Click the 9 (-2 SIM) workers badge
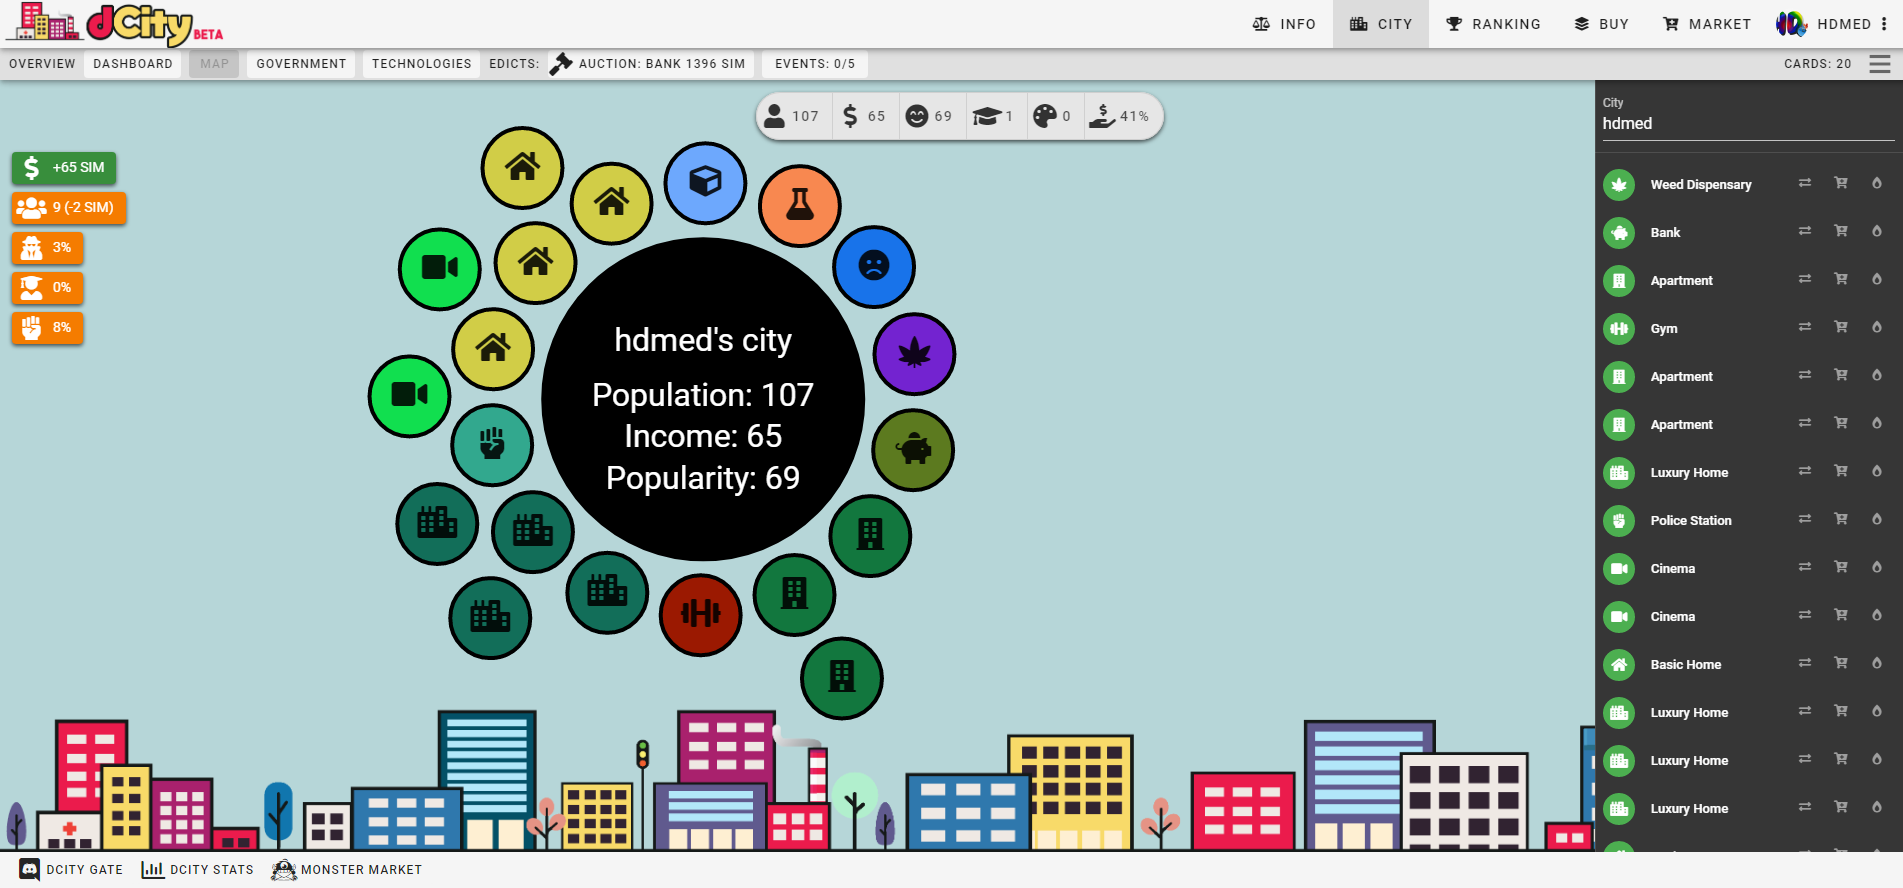The width and height of the screenshot is (1903, 888). 69,208
